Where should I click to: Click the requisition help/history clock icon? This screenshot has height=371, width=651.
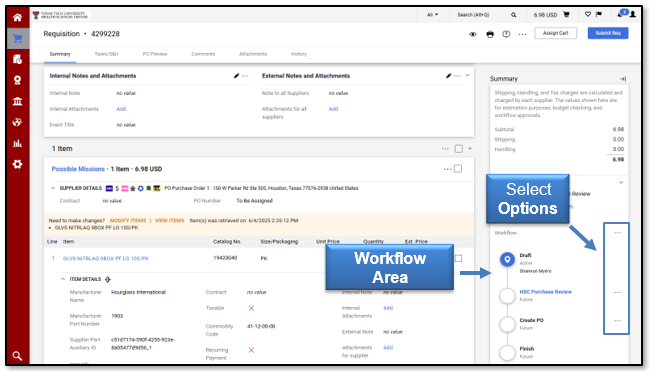[506, 34]
